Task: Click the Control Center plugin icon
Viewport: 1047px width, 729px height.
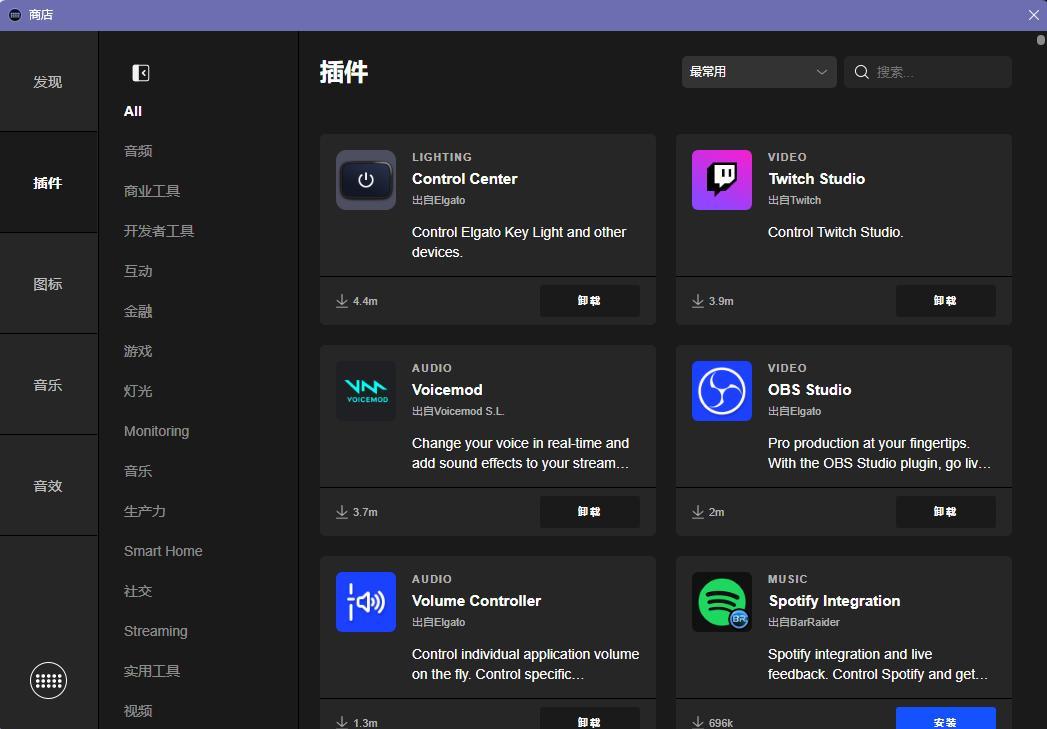Action: (x=366, y=180)
